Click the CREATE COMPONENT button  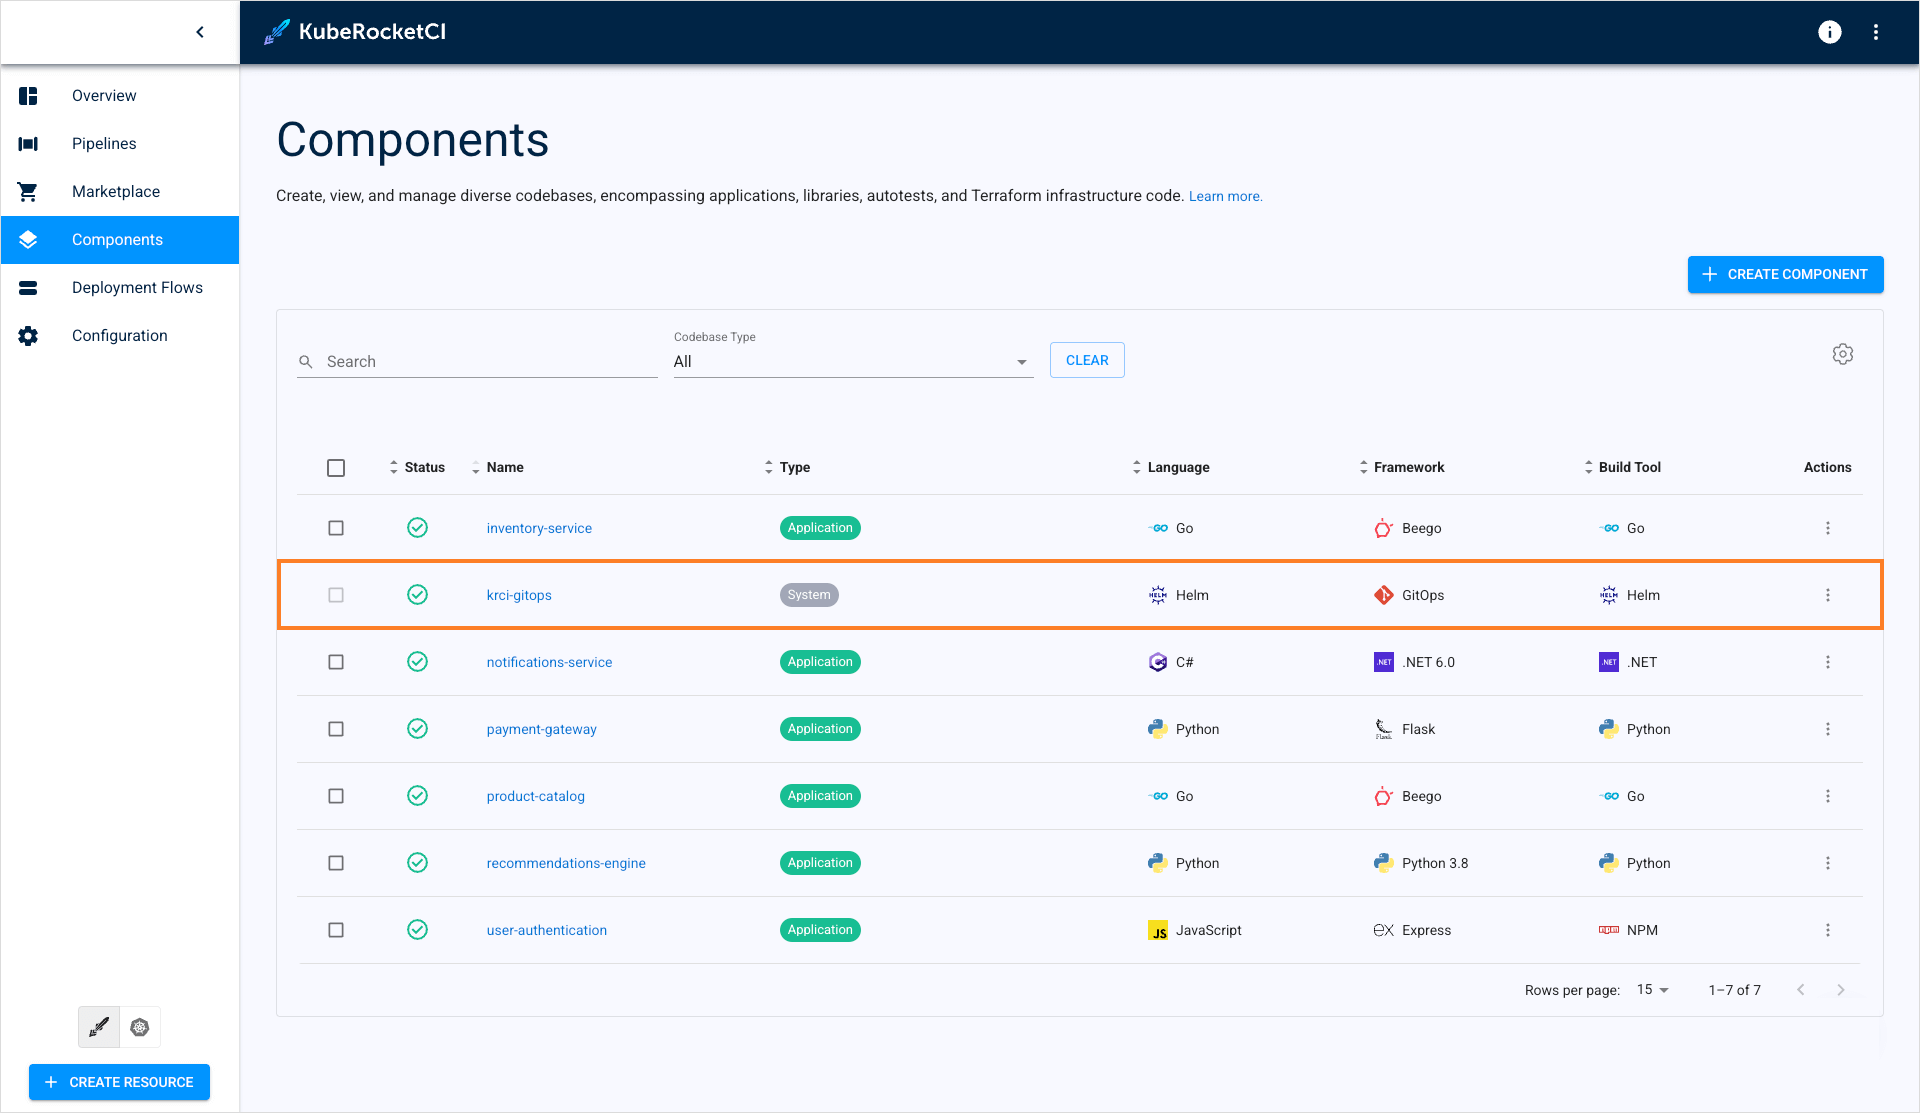1785,274
